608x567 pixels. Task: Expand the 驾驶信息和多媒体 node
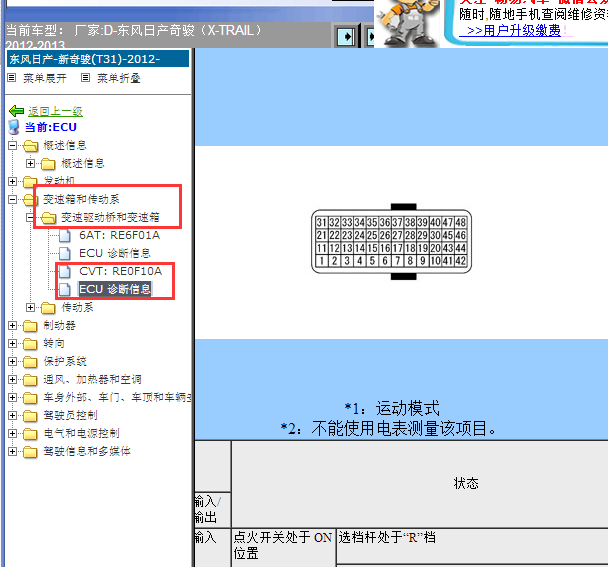(x=12, y=451)
